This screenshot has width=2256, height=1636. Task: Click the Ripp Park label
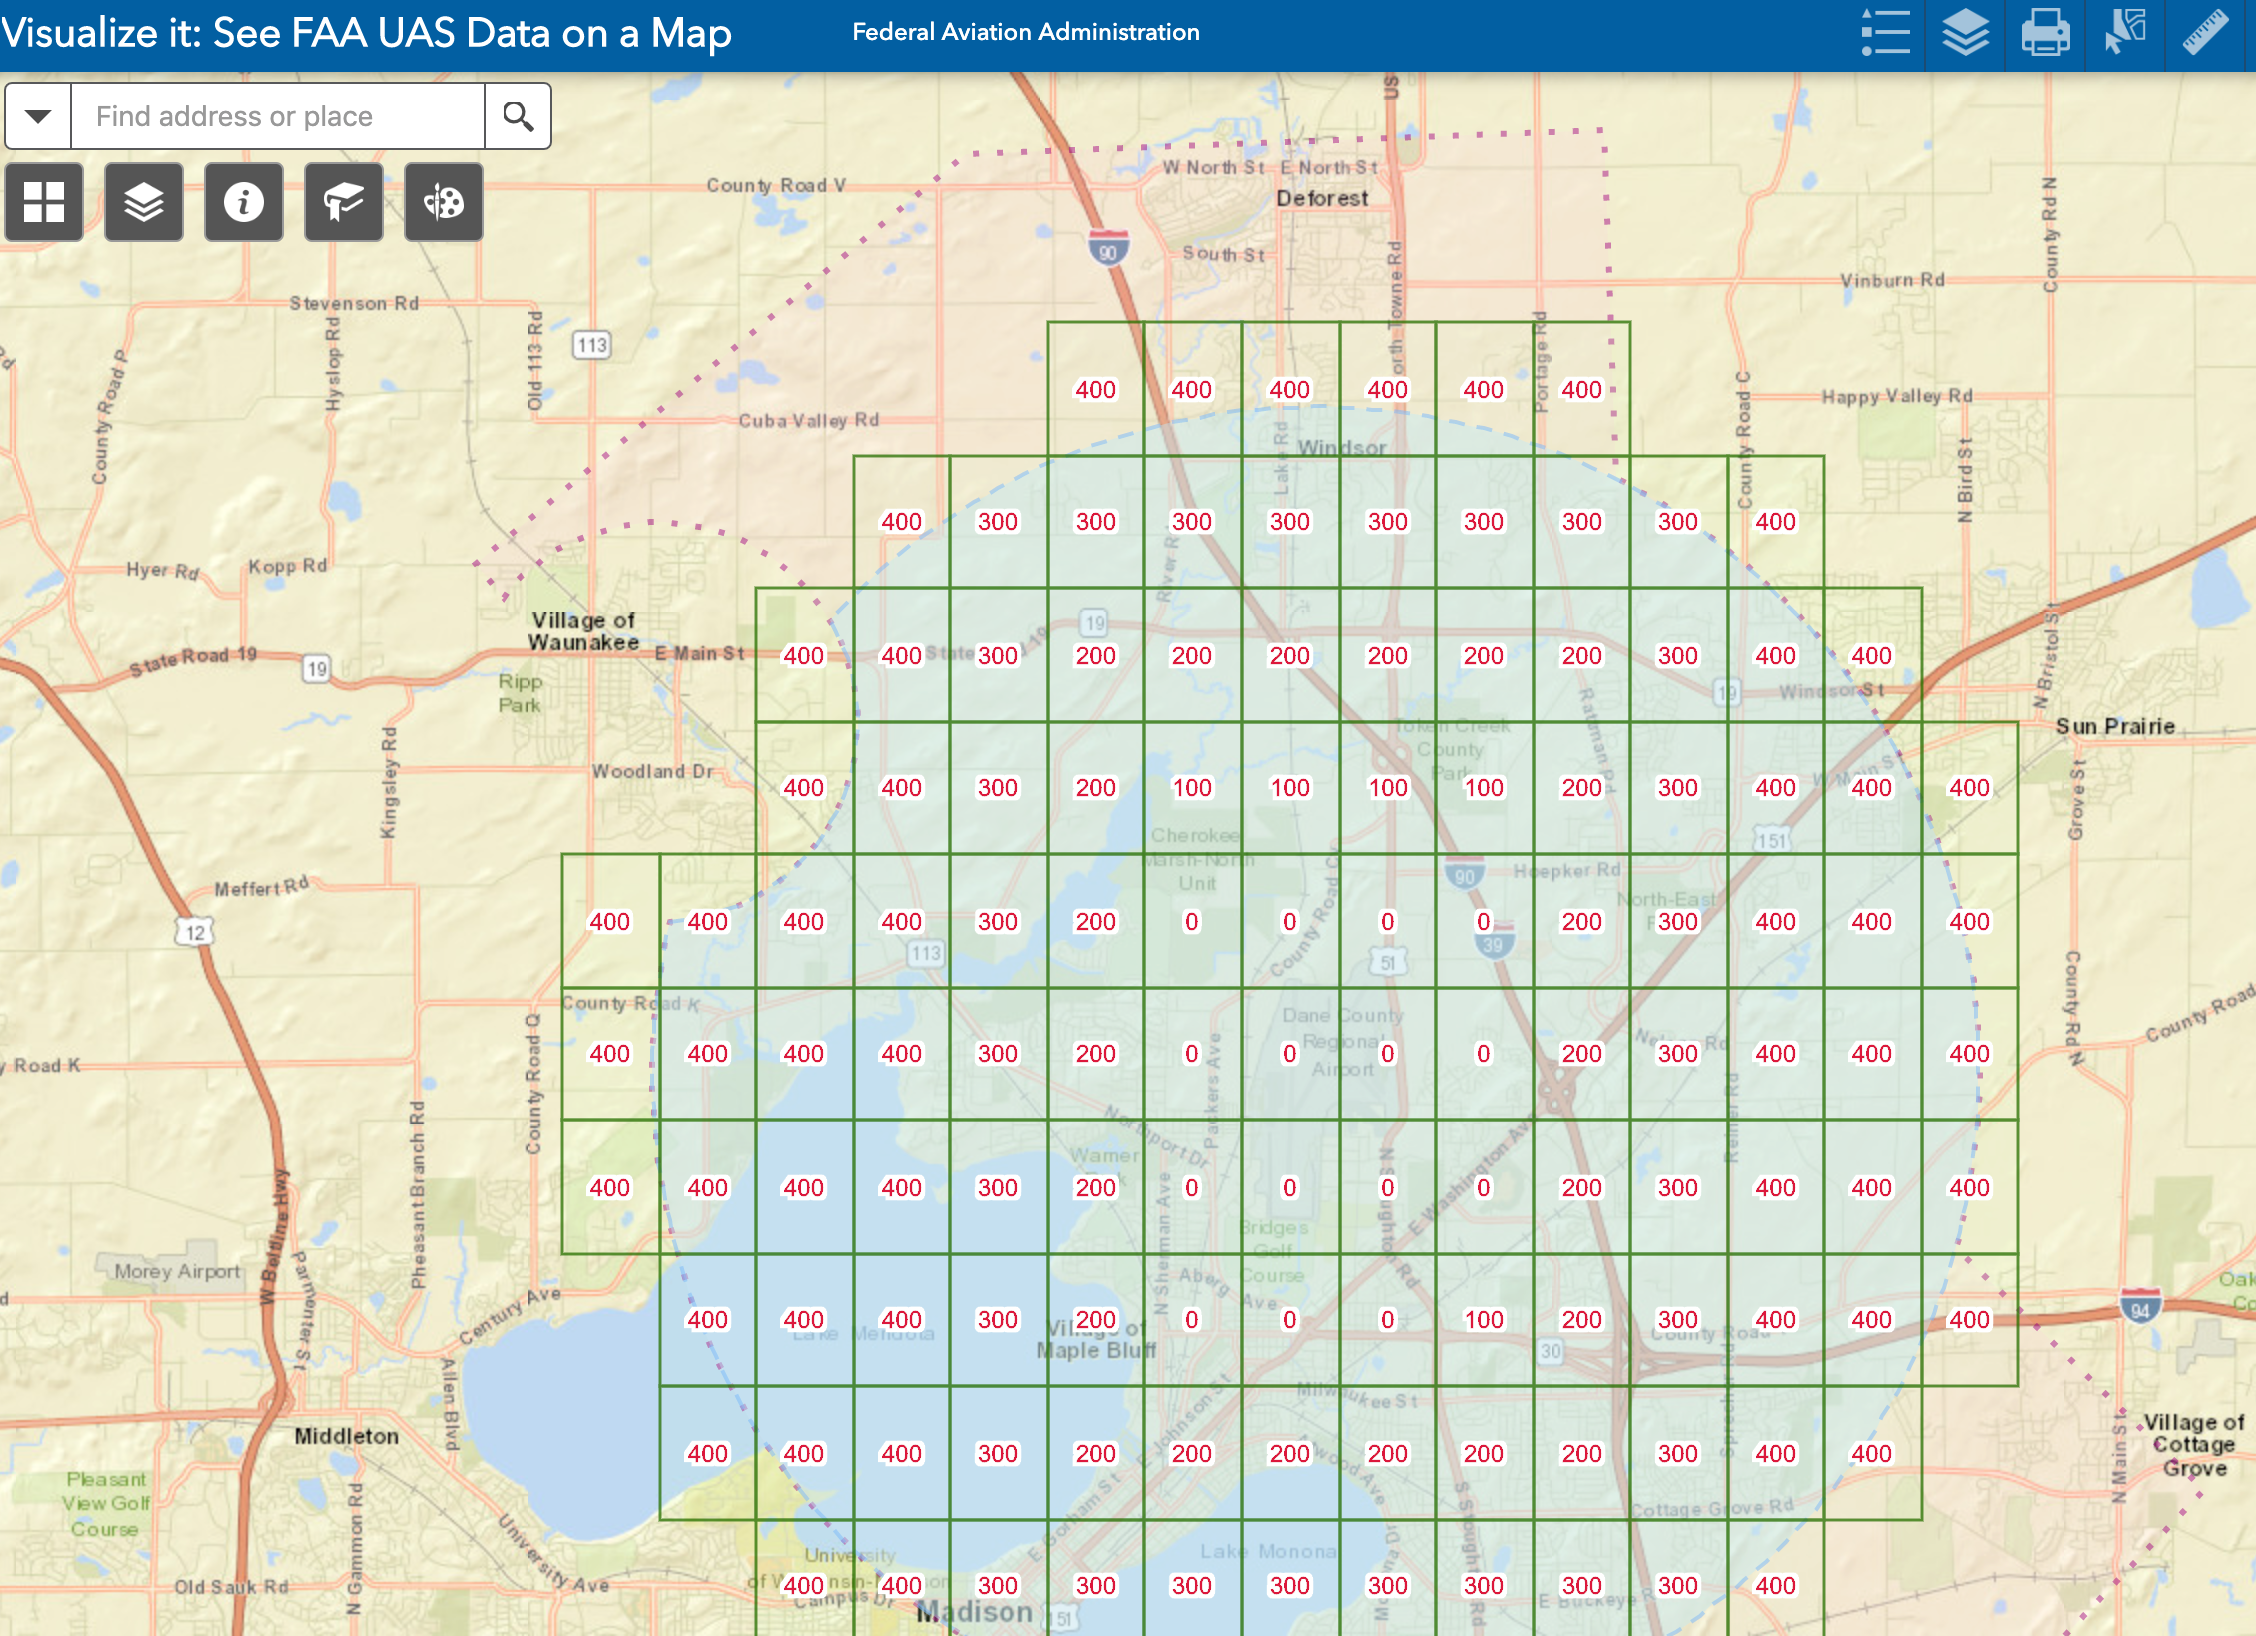tap(520, 693)
